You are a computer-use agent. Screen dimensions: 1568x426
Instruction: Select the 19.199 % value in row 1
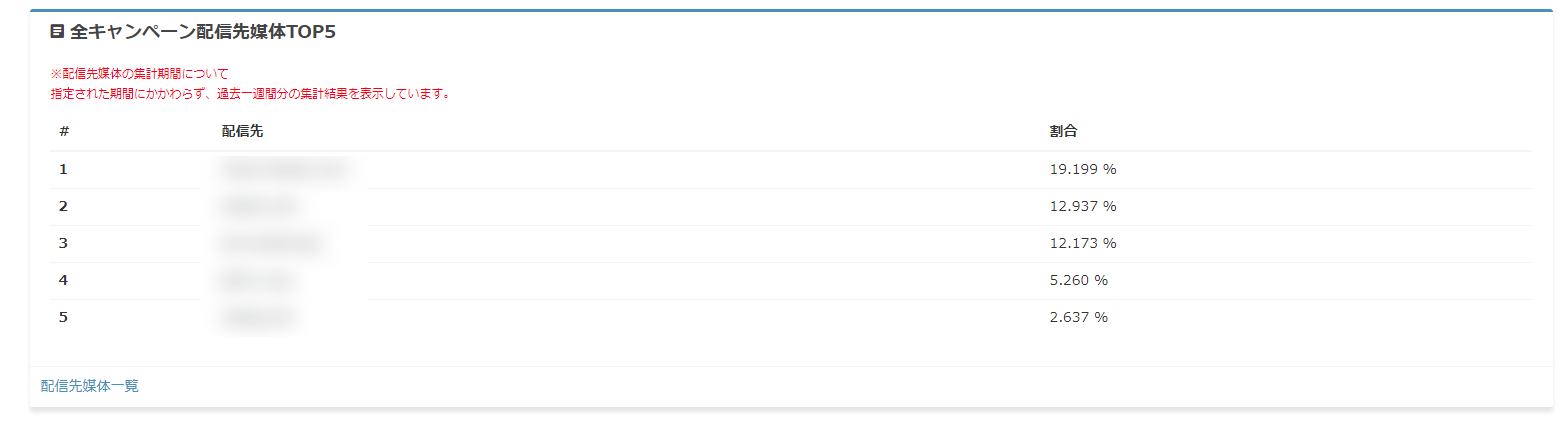point(1082,169)
